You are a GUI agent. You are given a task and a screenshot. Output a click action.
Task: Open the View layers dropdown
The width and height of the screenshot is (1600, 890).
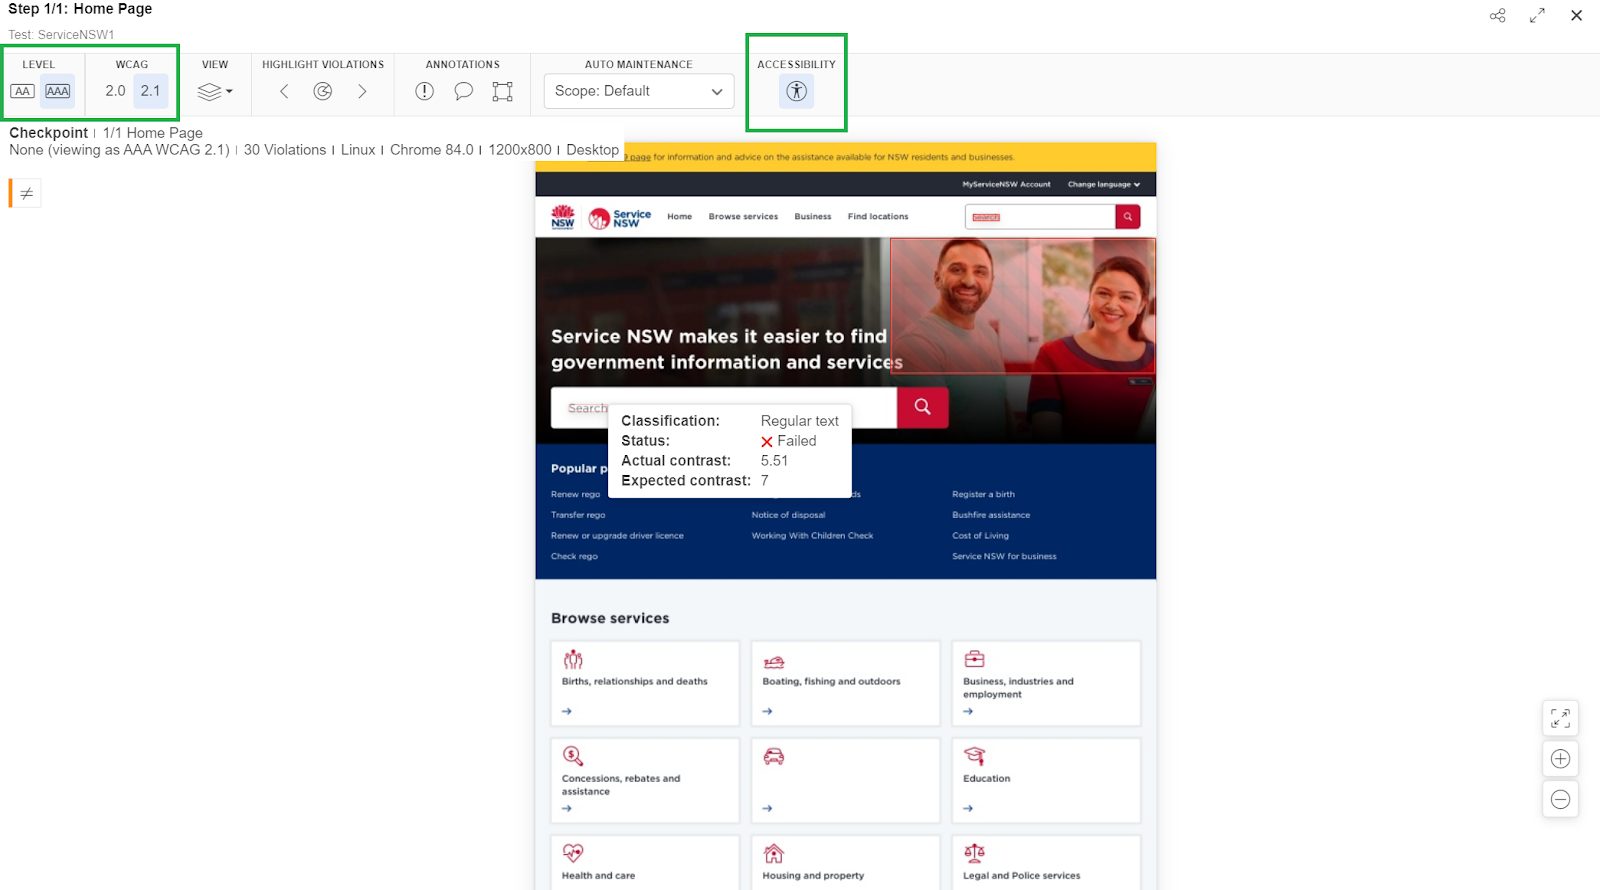[x=214, y=92]
